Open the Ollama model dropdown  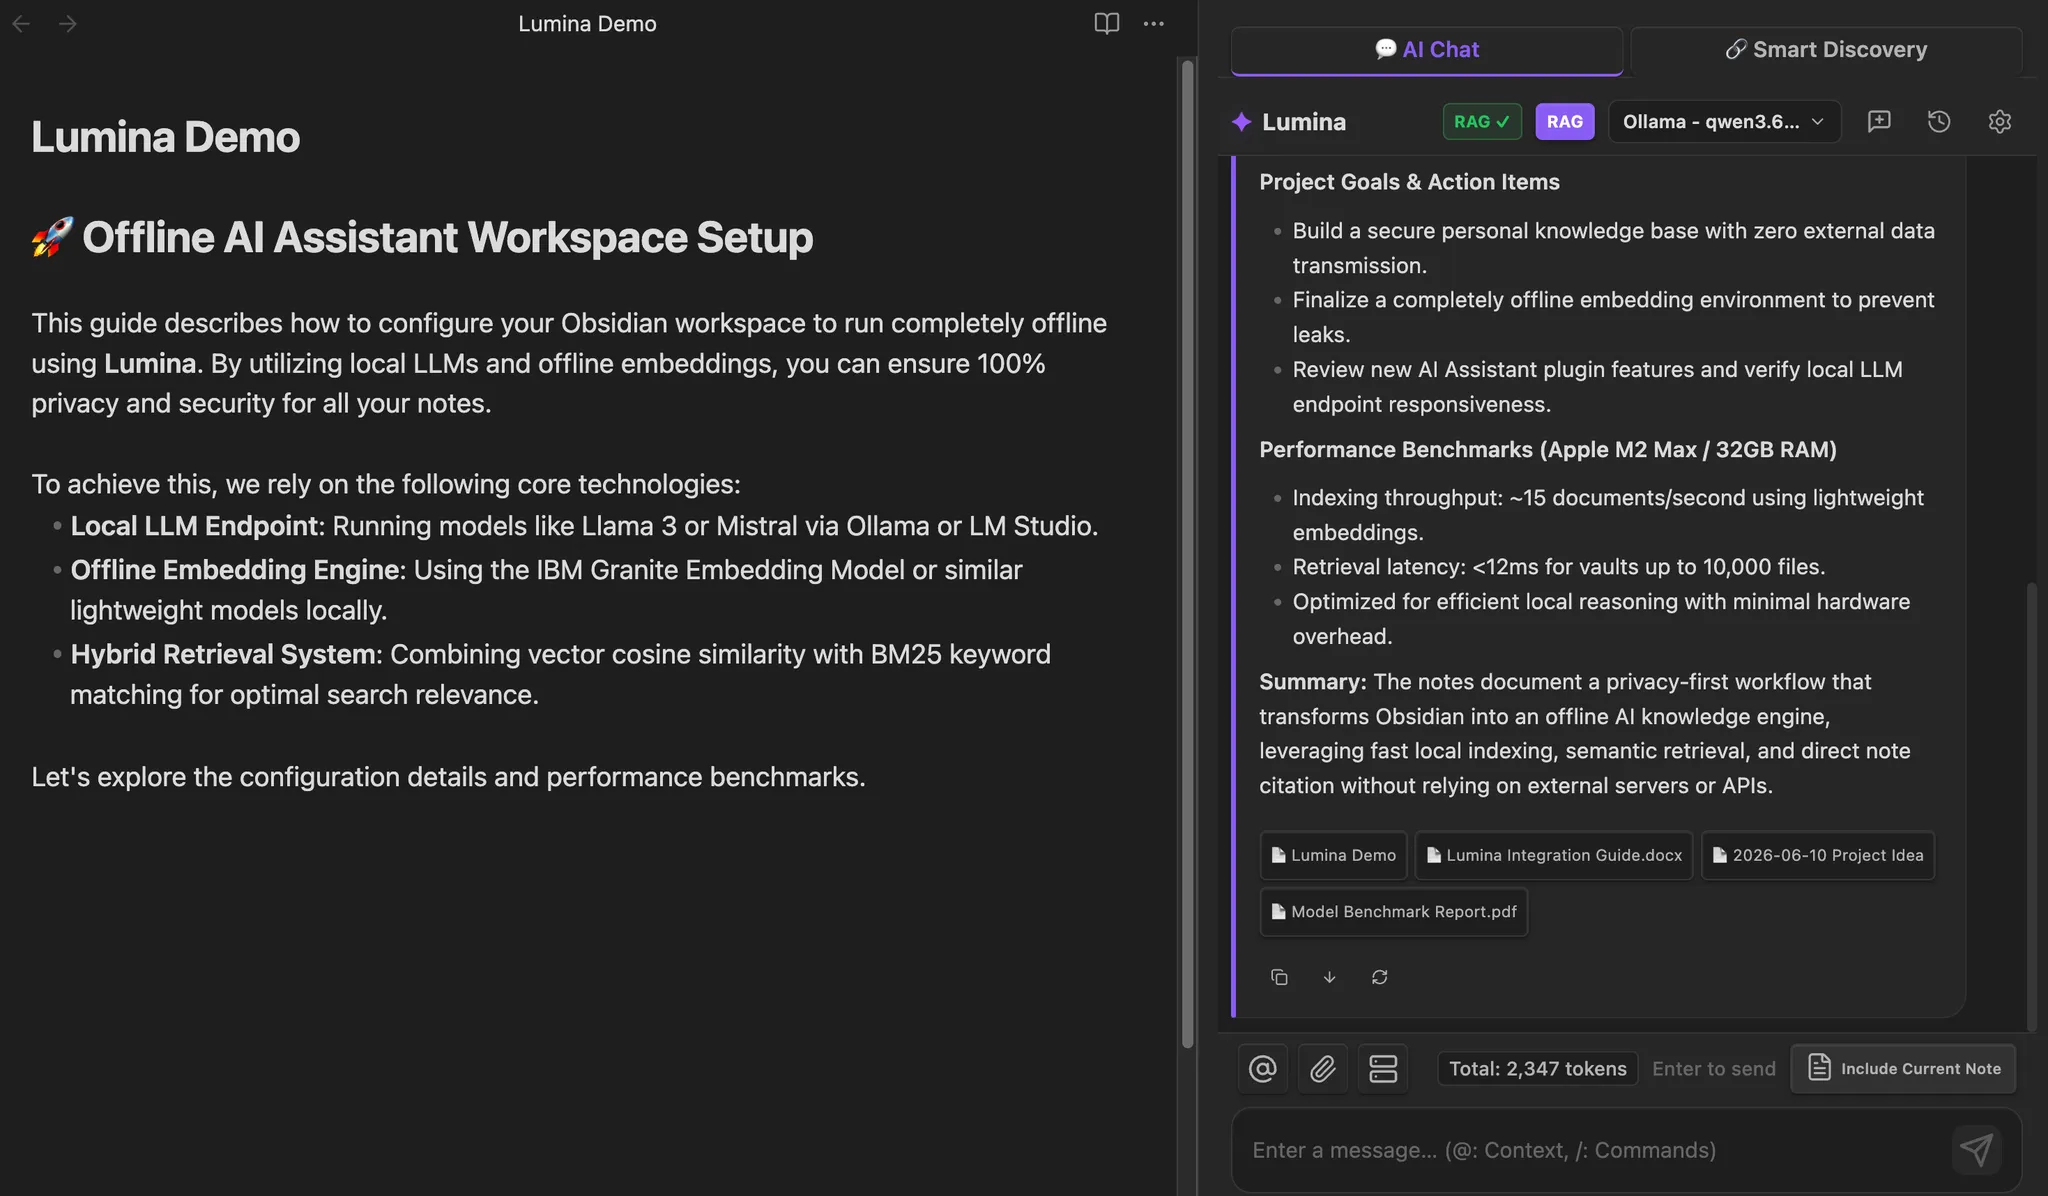click(x=1724, y=121)
